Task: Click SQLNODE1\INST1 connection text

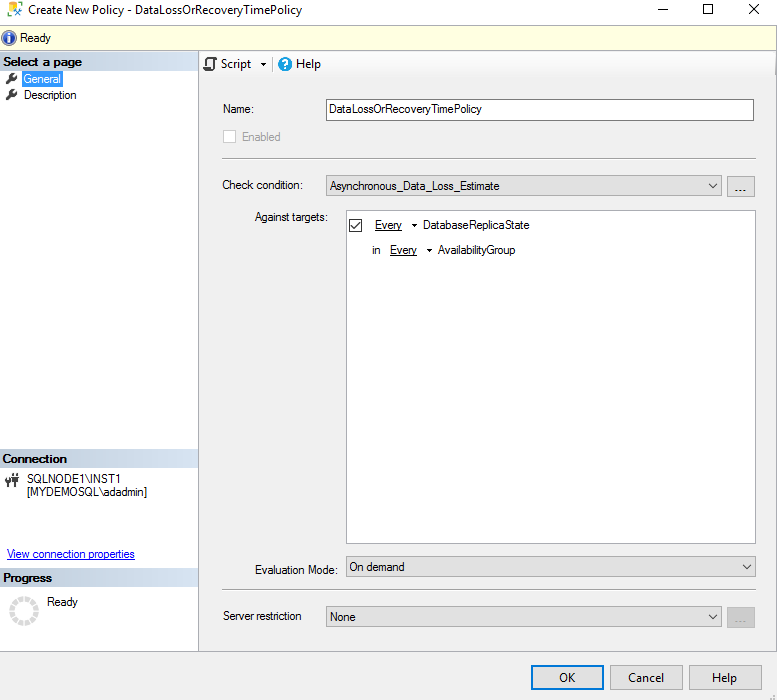Action: [x=74, y=479]
